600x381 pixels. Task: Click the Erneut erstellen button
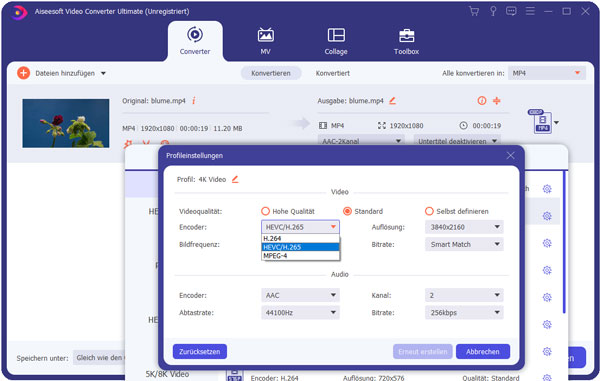coord(422,352)
